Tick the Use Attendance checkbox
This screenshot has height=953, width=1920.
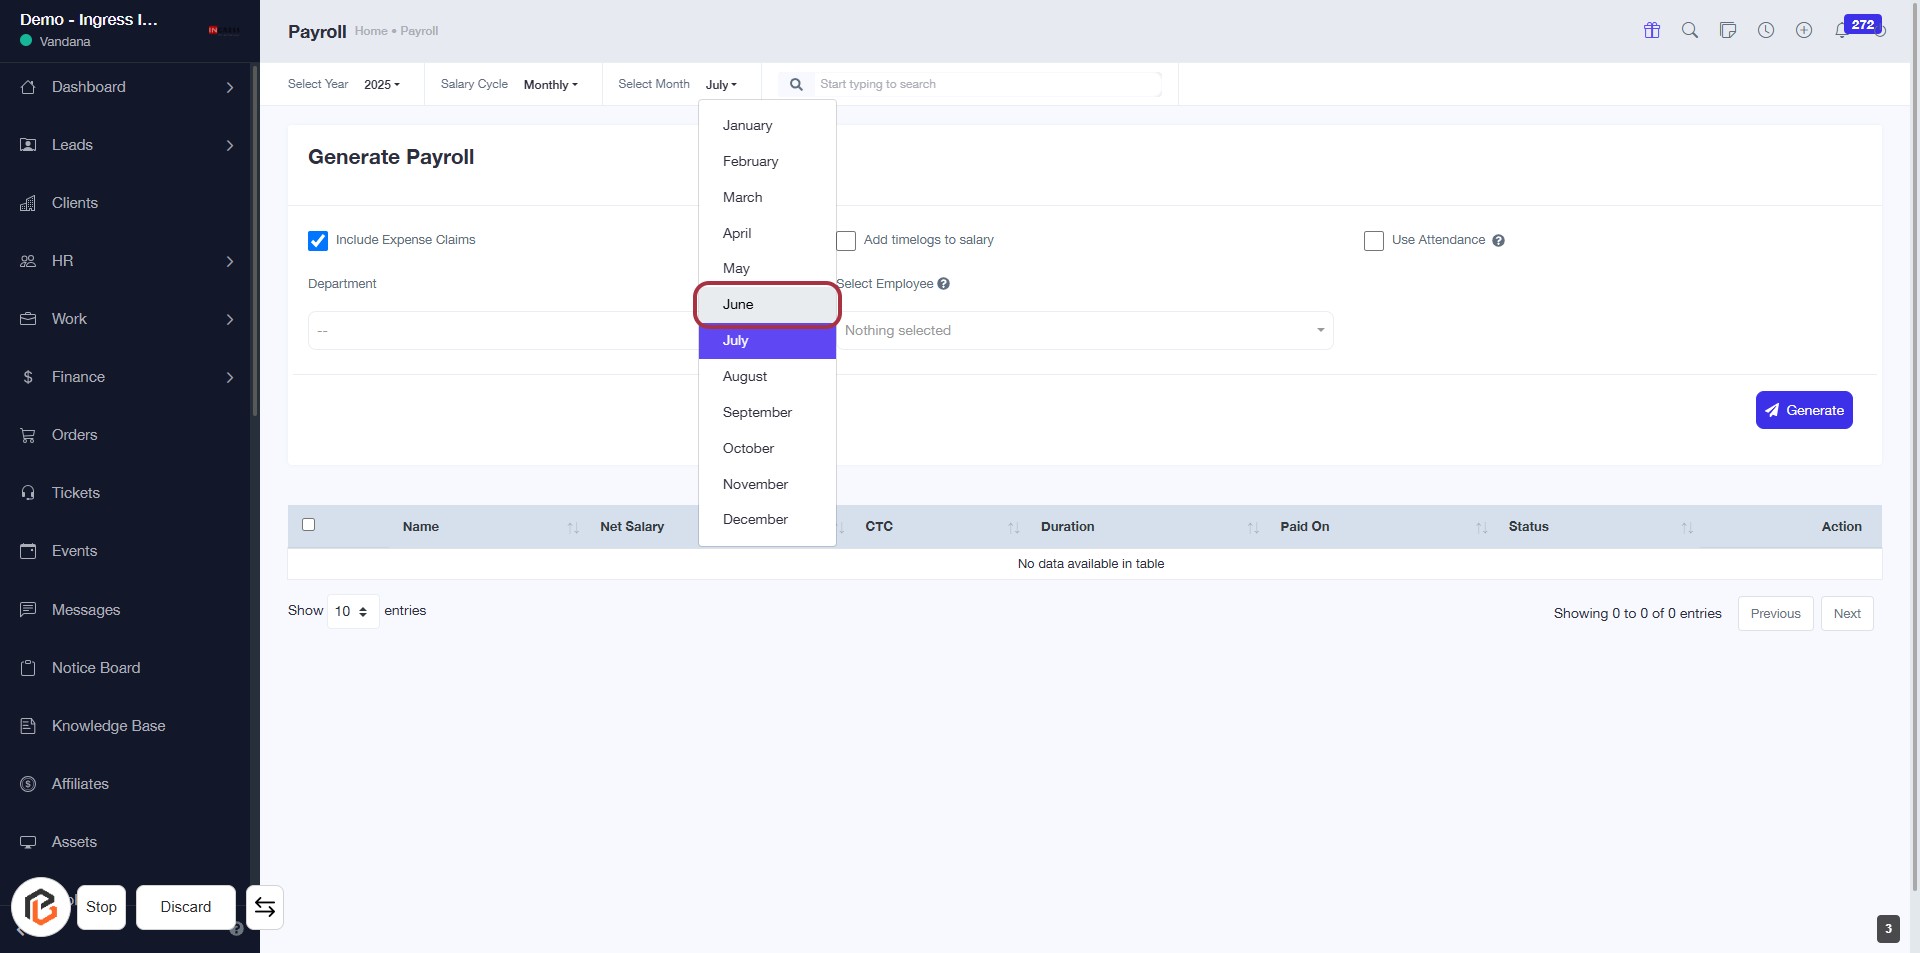coord(1374,241)
